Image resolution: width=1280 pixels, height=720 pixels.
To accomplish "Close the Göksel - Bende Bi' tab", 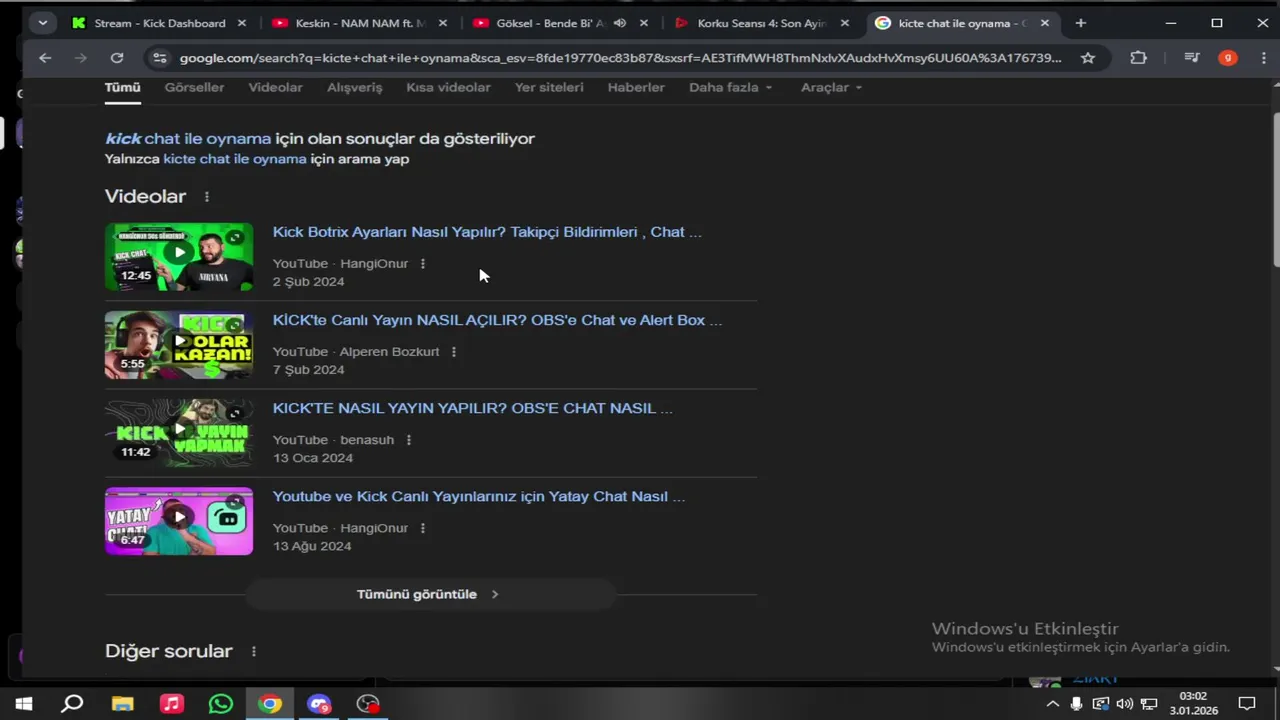I will pyautogui.click(x=644, y=23).
